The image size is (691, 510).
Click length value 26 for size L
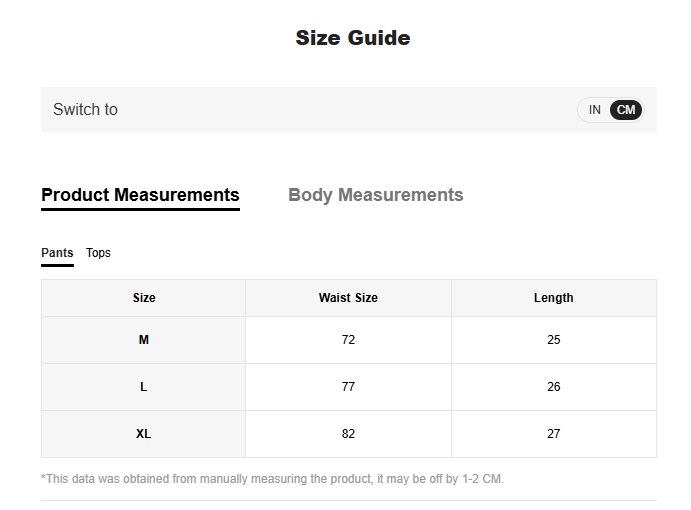(553, 387)
